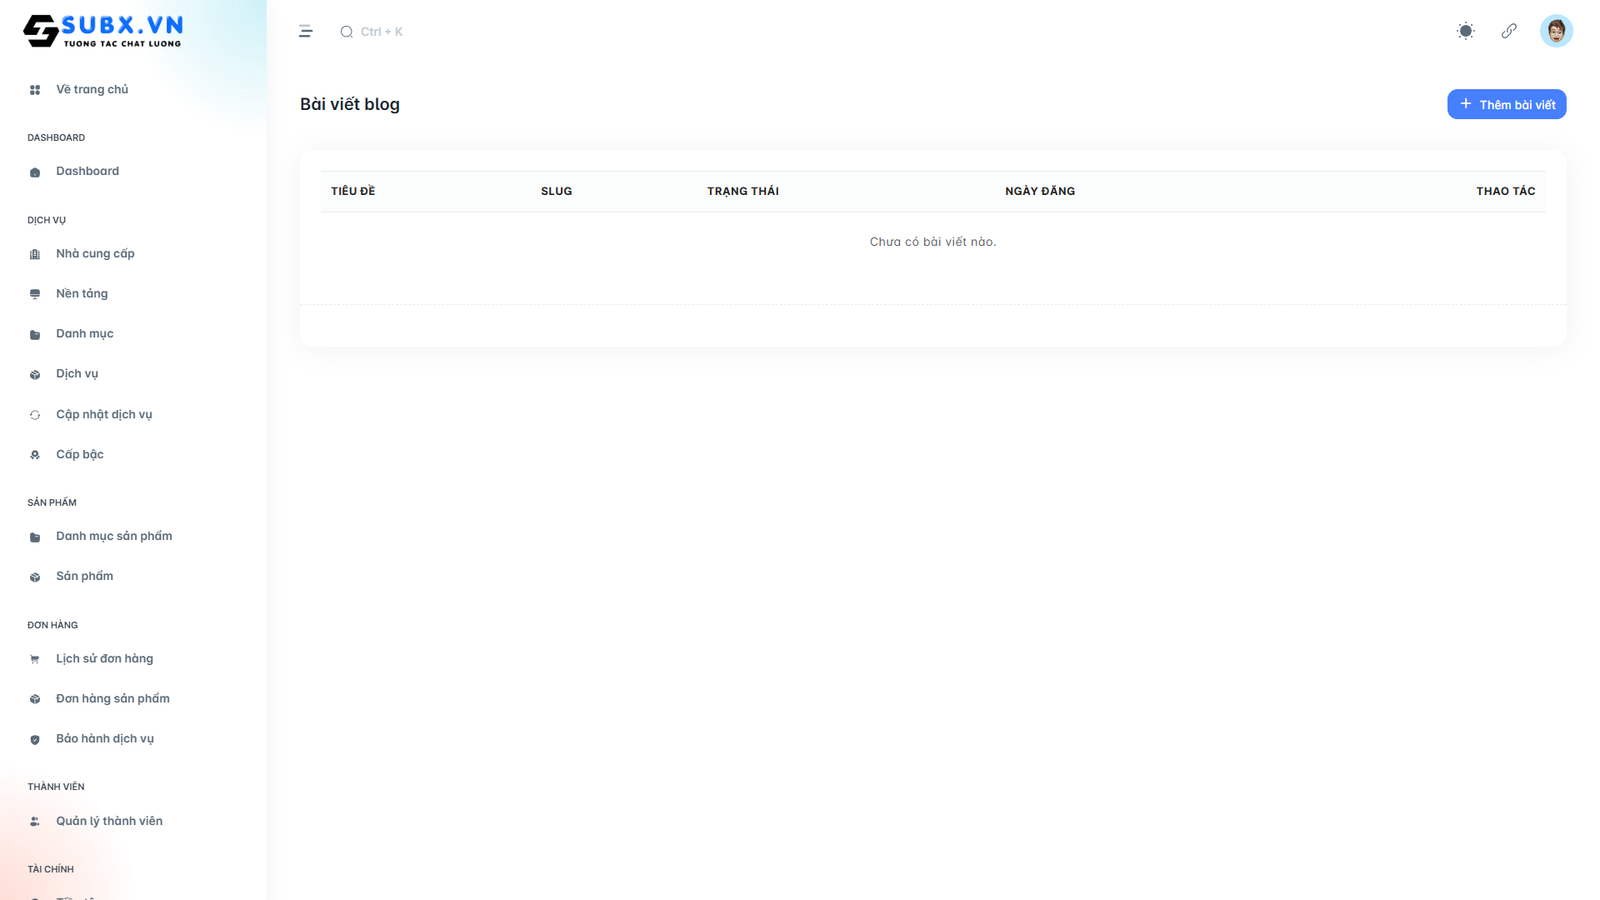The height and width of the screenshot is (900, 1600).
Task: Click the Nhà cung cấp building icon
Action: point(35,254)
